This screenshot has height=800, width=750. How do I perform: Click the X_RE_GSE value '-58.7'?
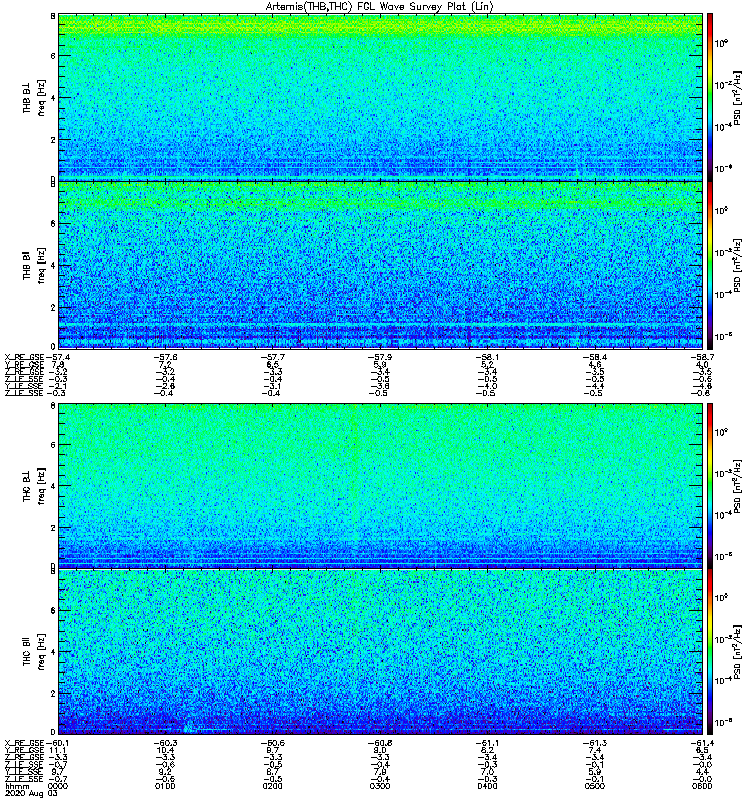(x=702, y=357)
